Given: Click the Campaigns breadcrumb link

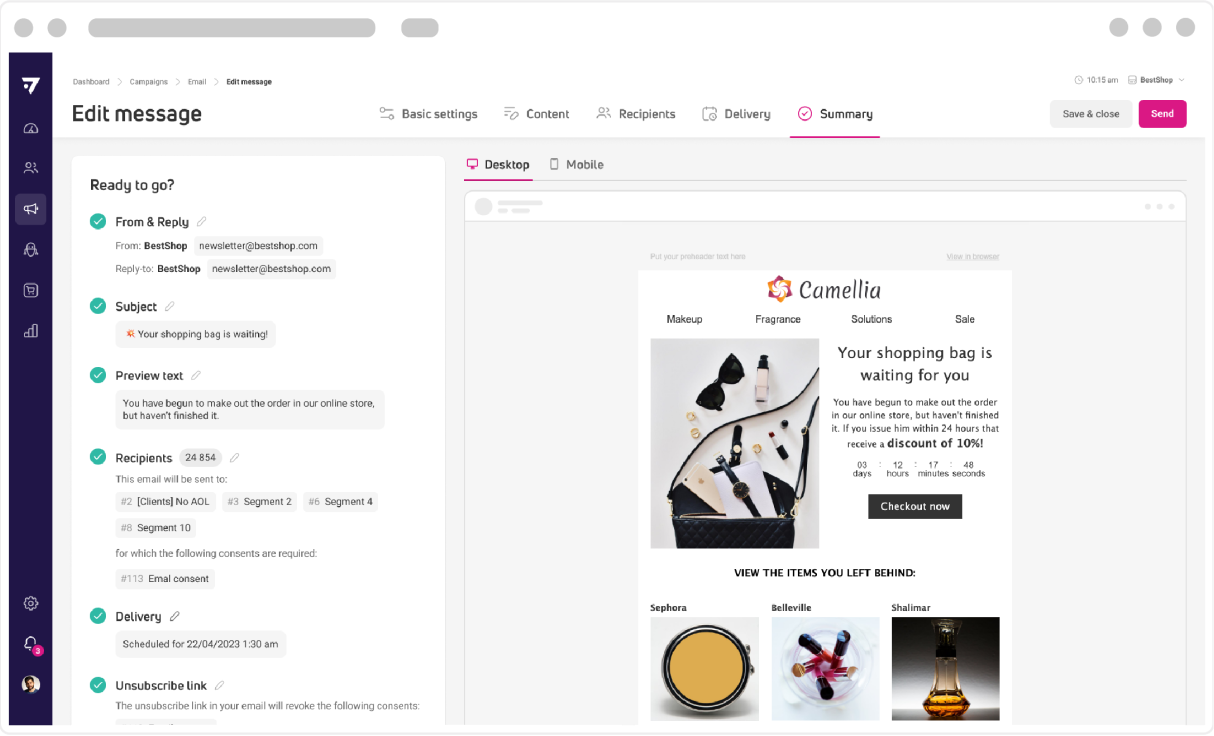Looking at the screenshot, I should (x=149, y=82).
